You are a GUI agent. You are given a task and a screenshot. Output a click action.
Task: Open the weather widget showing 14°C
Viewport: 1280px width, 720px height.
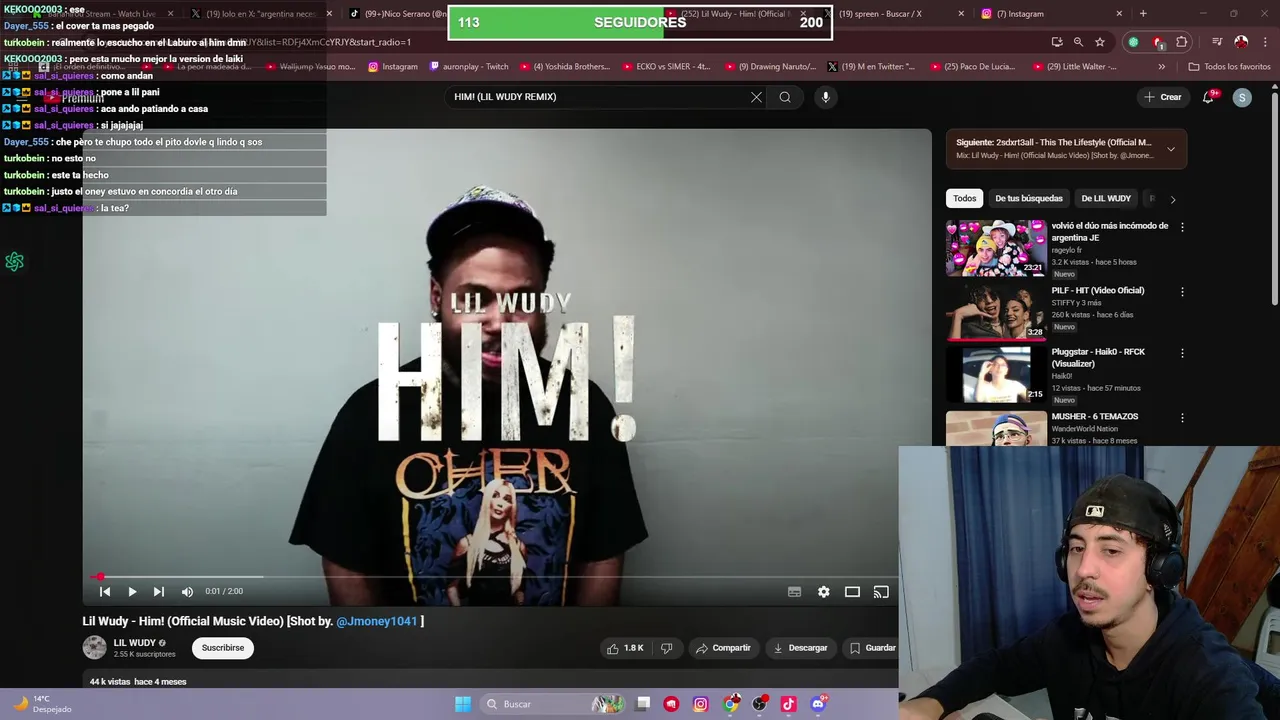[x=42, y=704]
